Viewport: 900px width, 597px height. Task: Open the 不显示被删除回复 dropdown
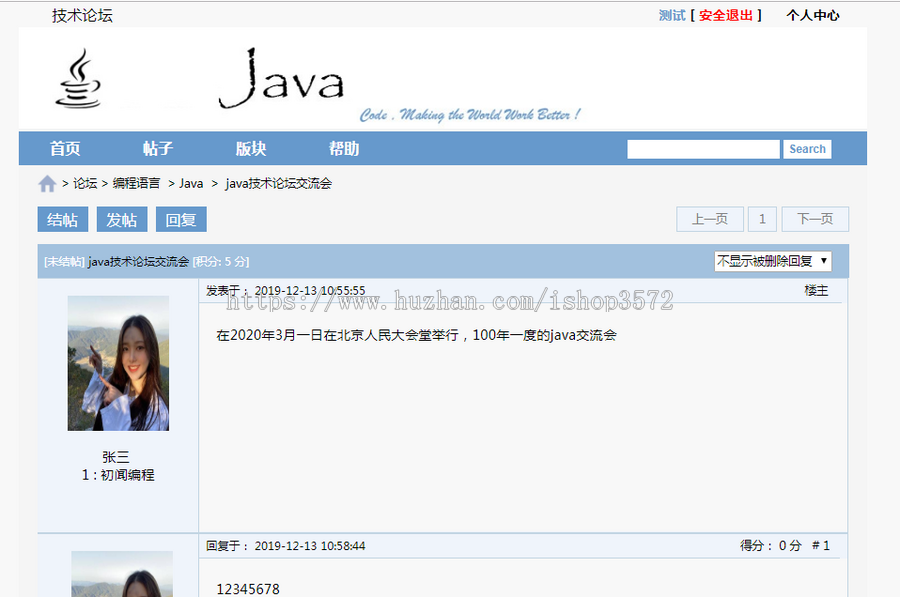point(773,261)
